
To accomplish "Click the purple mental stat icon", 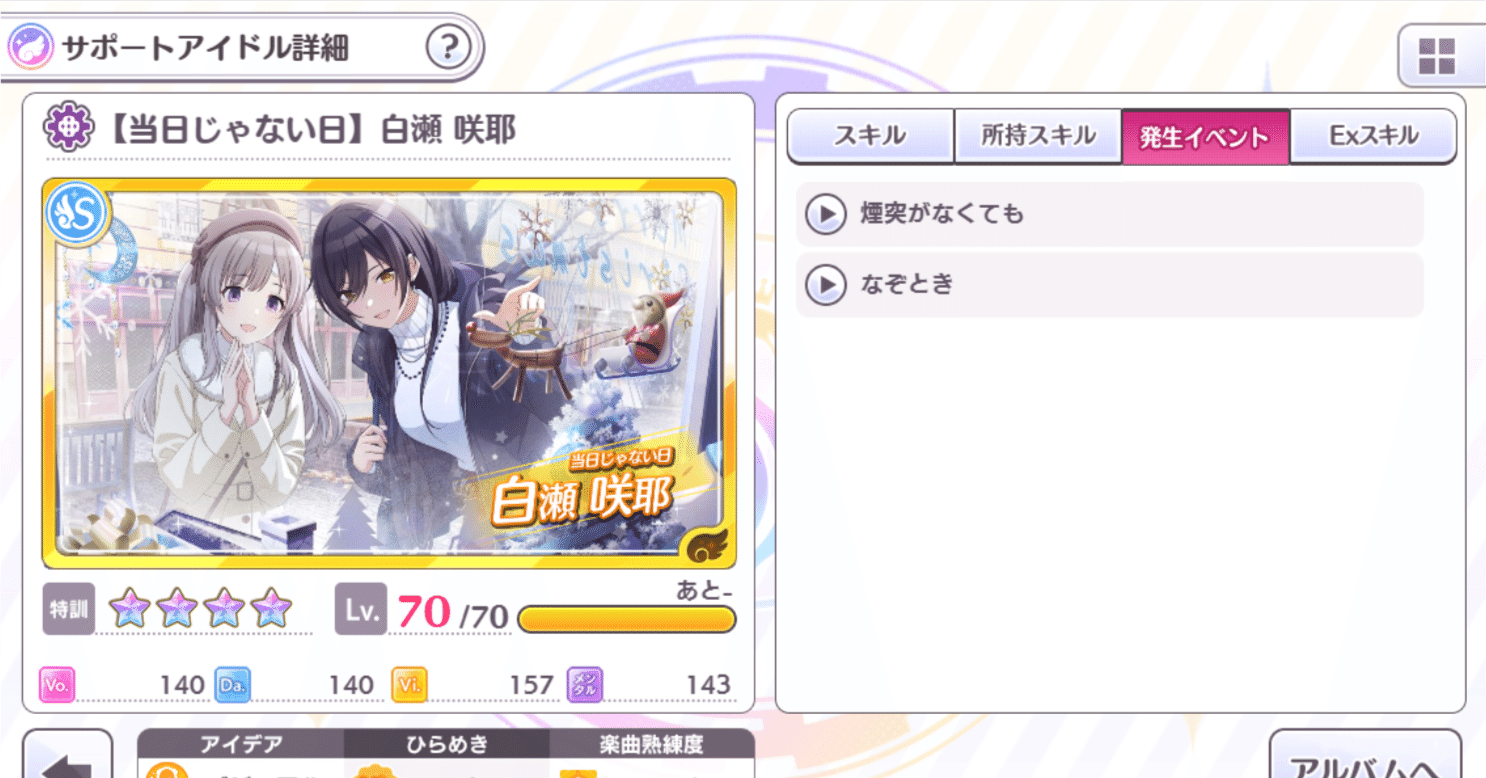I will [x=584, y=685].
